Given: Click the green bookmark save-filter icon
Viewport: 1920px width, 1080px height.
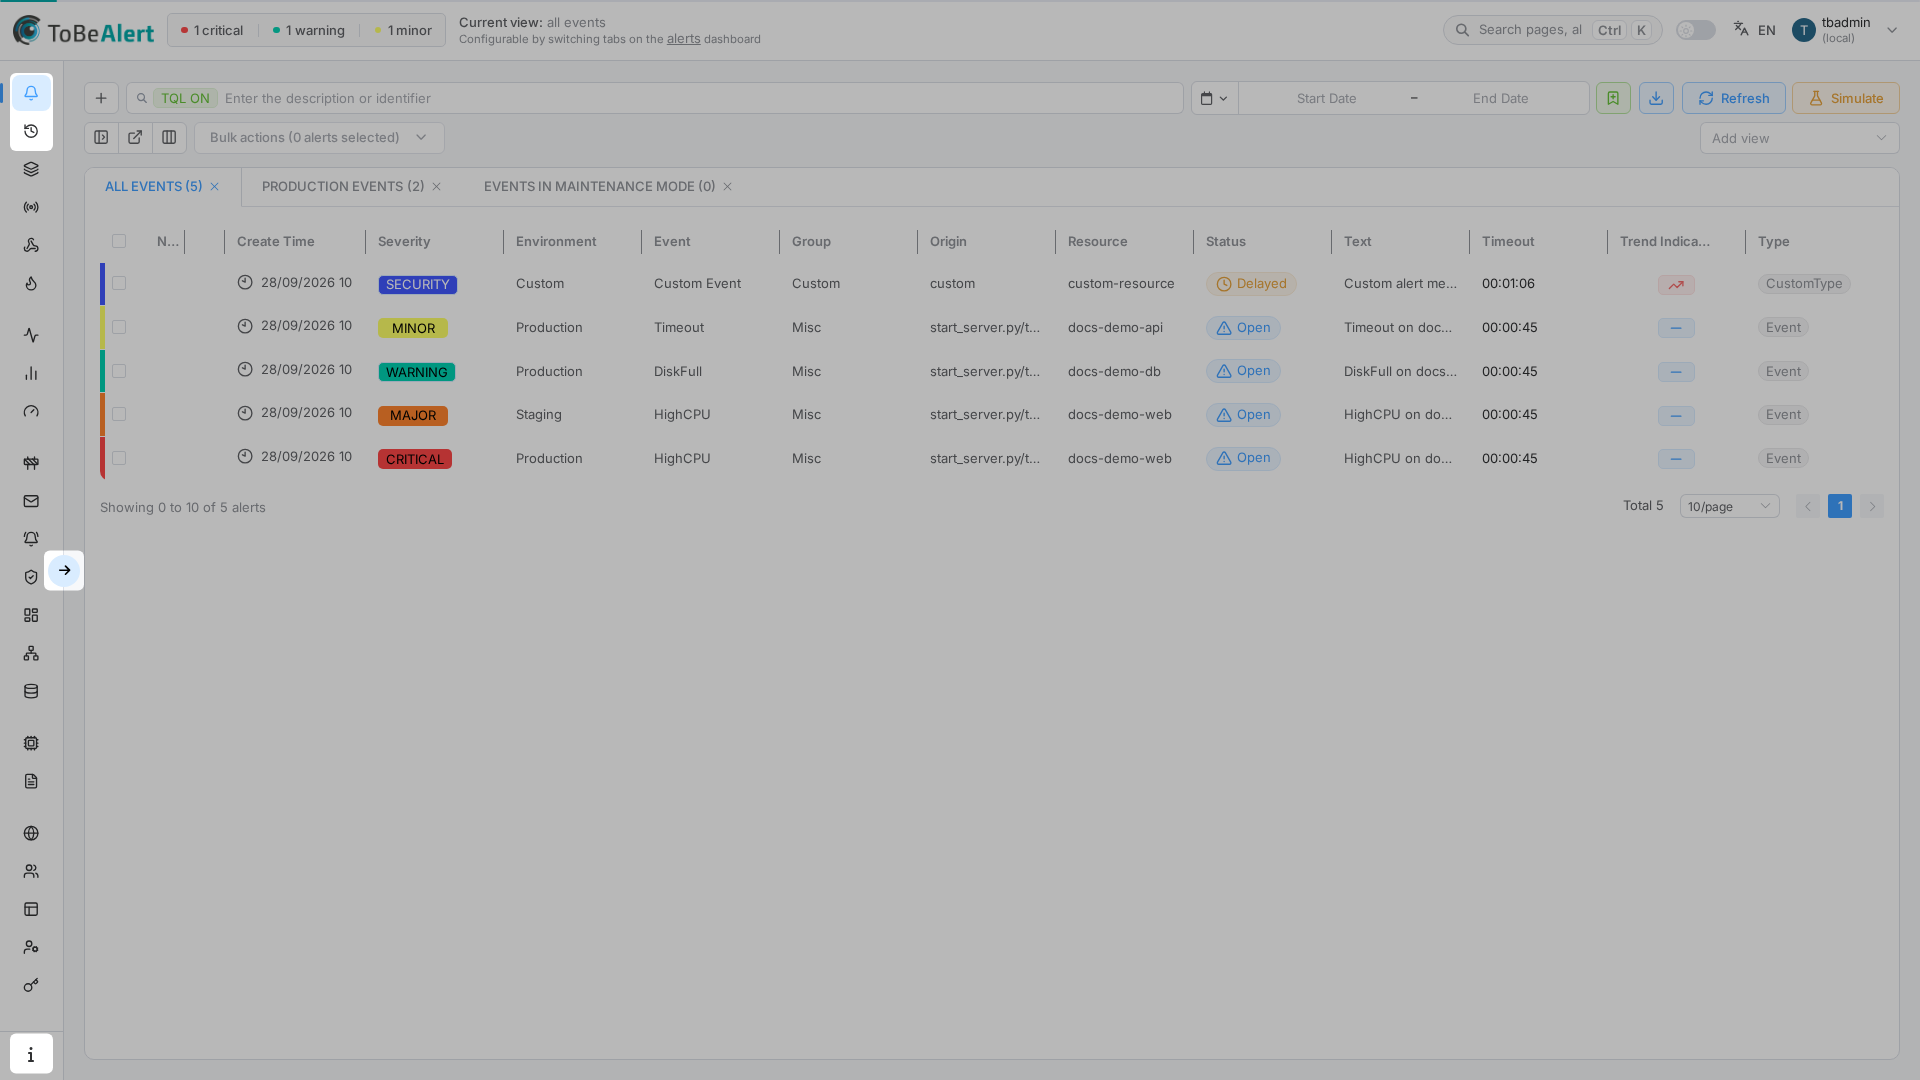Looking at the screenshot, I should click(x=1613, y=98).
